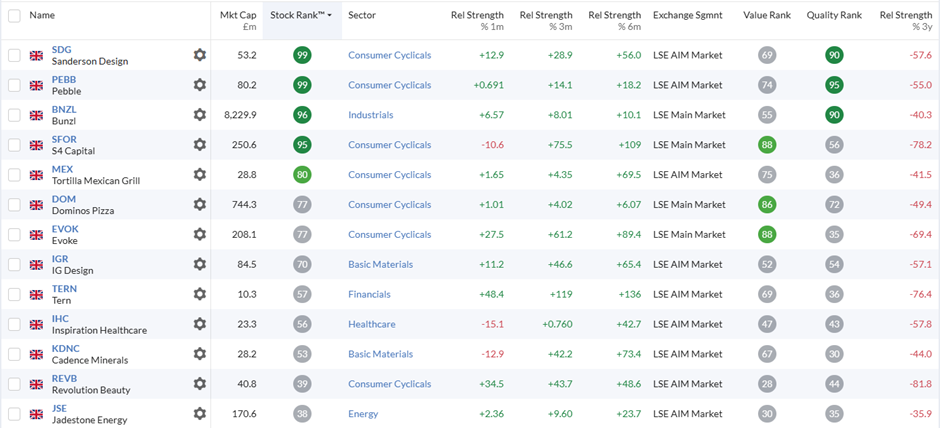Tick the checkbox for SFOR S4 Capital
The image size is (940, 428).
(14, 144)
